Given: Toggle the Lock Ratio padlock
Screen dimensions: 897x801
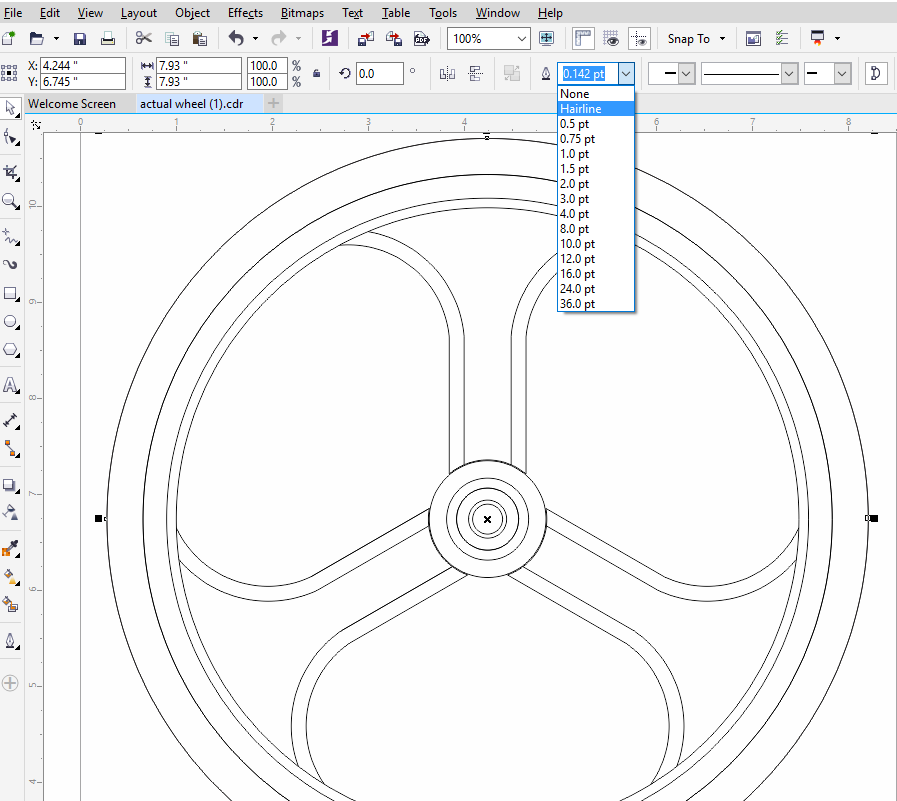Looking at the screenshot, I should 316,73.
